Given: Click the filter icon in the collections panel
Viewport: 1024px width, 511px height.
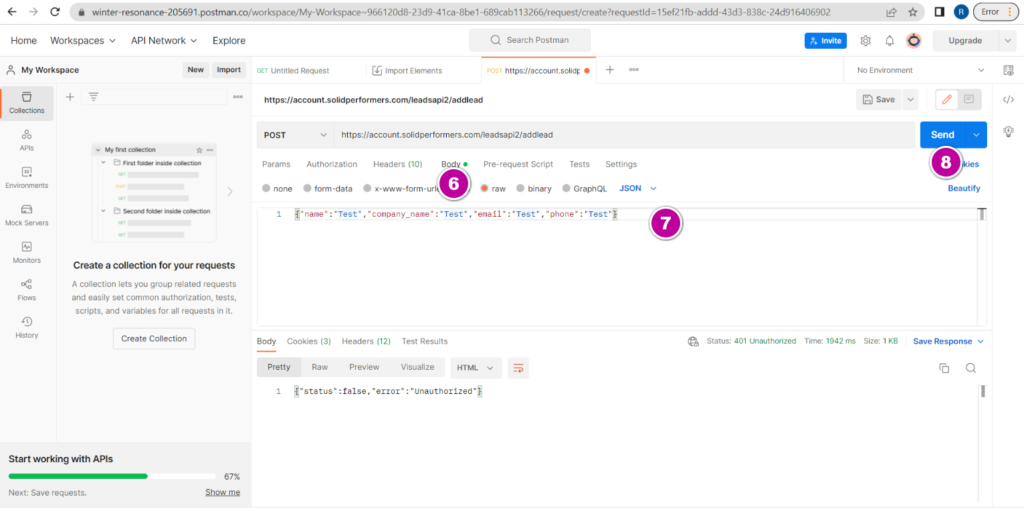Looking at the screenshot, I should coord(93,97).
